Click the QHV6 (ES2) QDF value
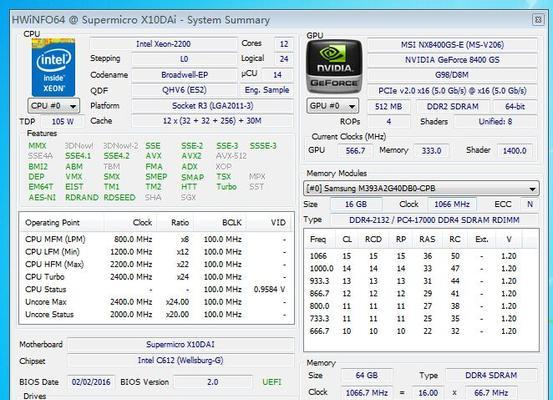 (184, 90)
